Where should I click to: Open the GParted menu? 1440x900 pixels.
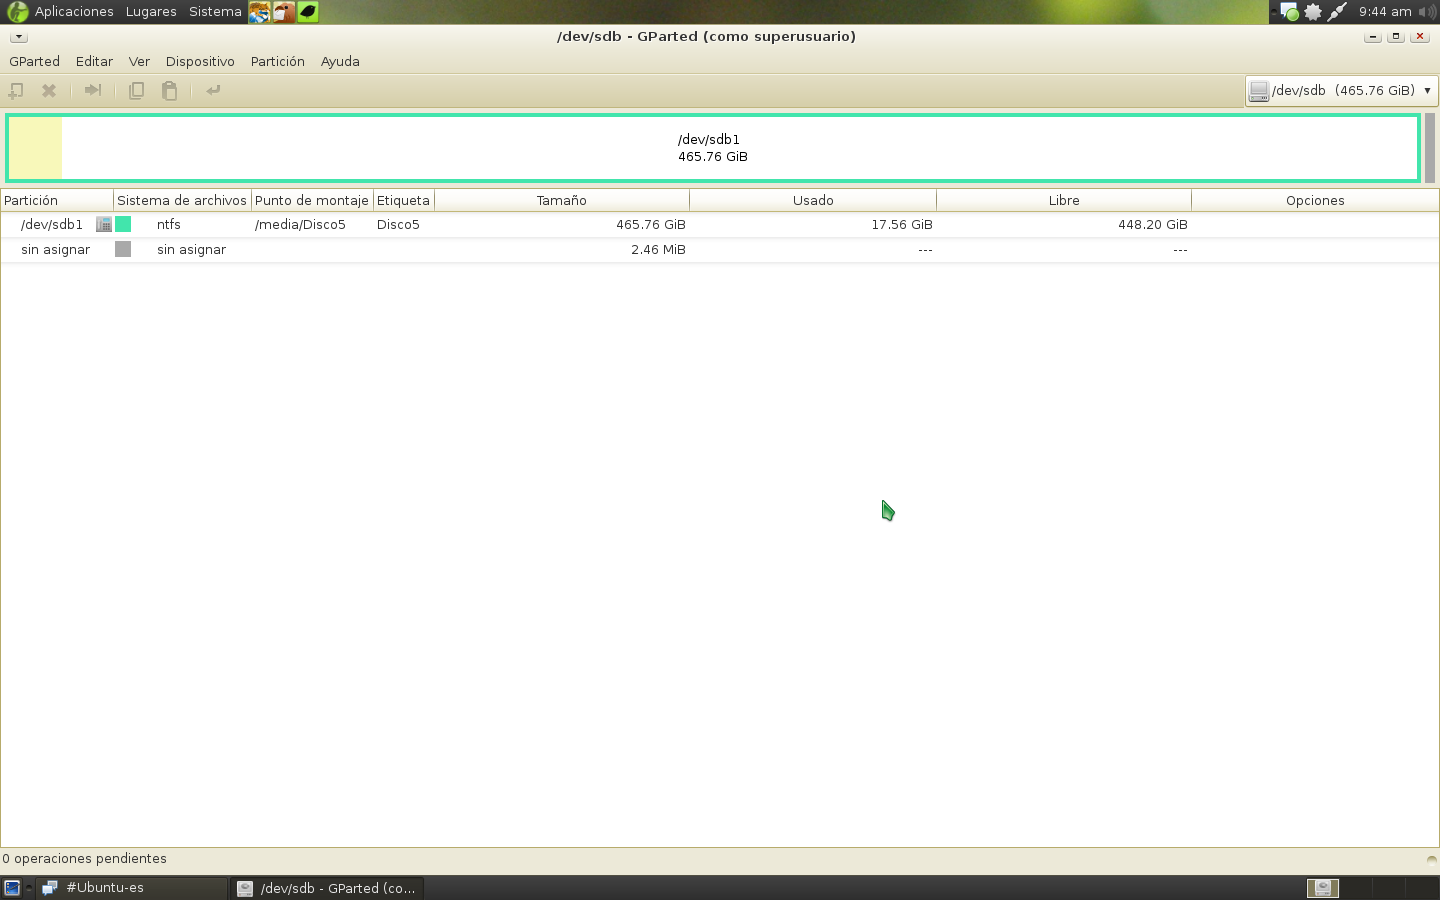pos(35,61)
